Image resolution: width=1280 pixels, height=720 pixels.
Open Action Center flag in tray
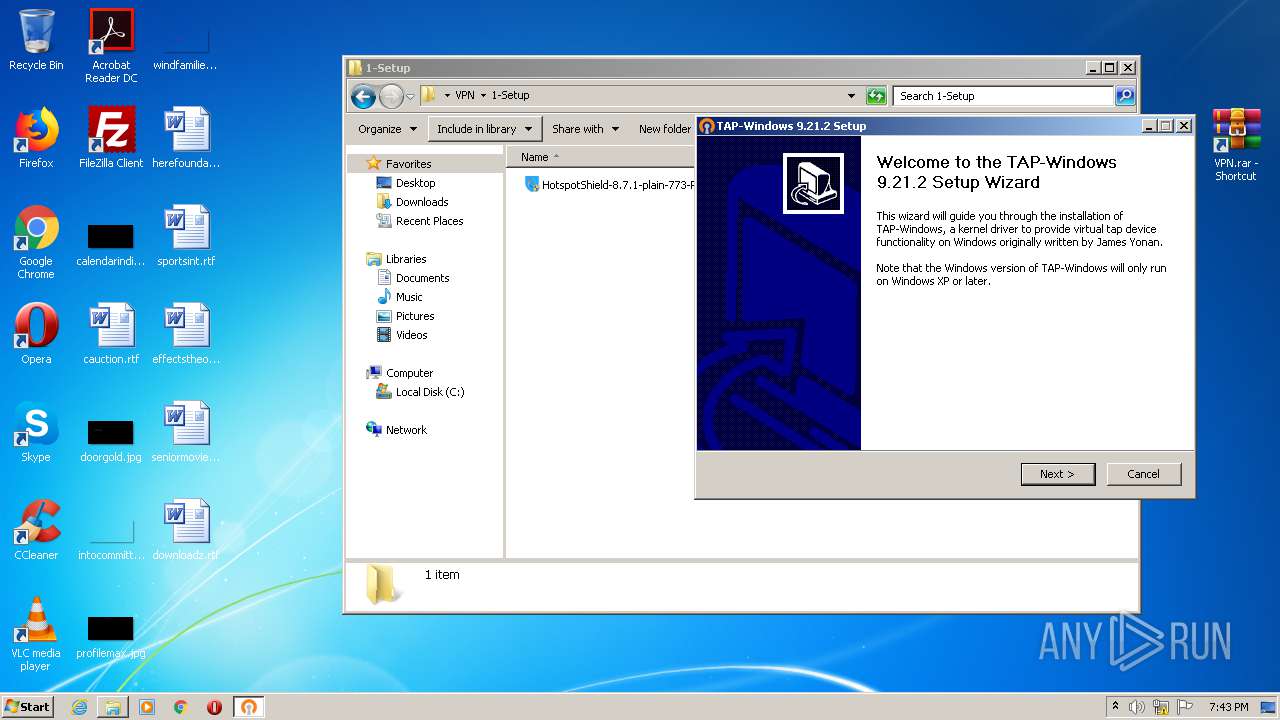pyautogui.click(x=1183, y=707)
